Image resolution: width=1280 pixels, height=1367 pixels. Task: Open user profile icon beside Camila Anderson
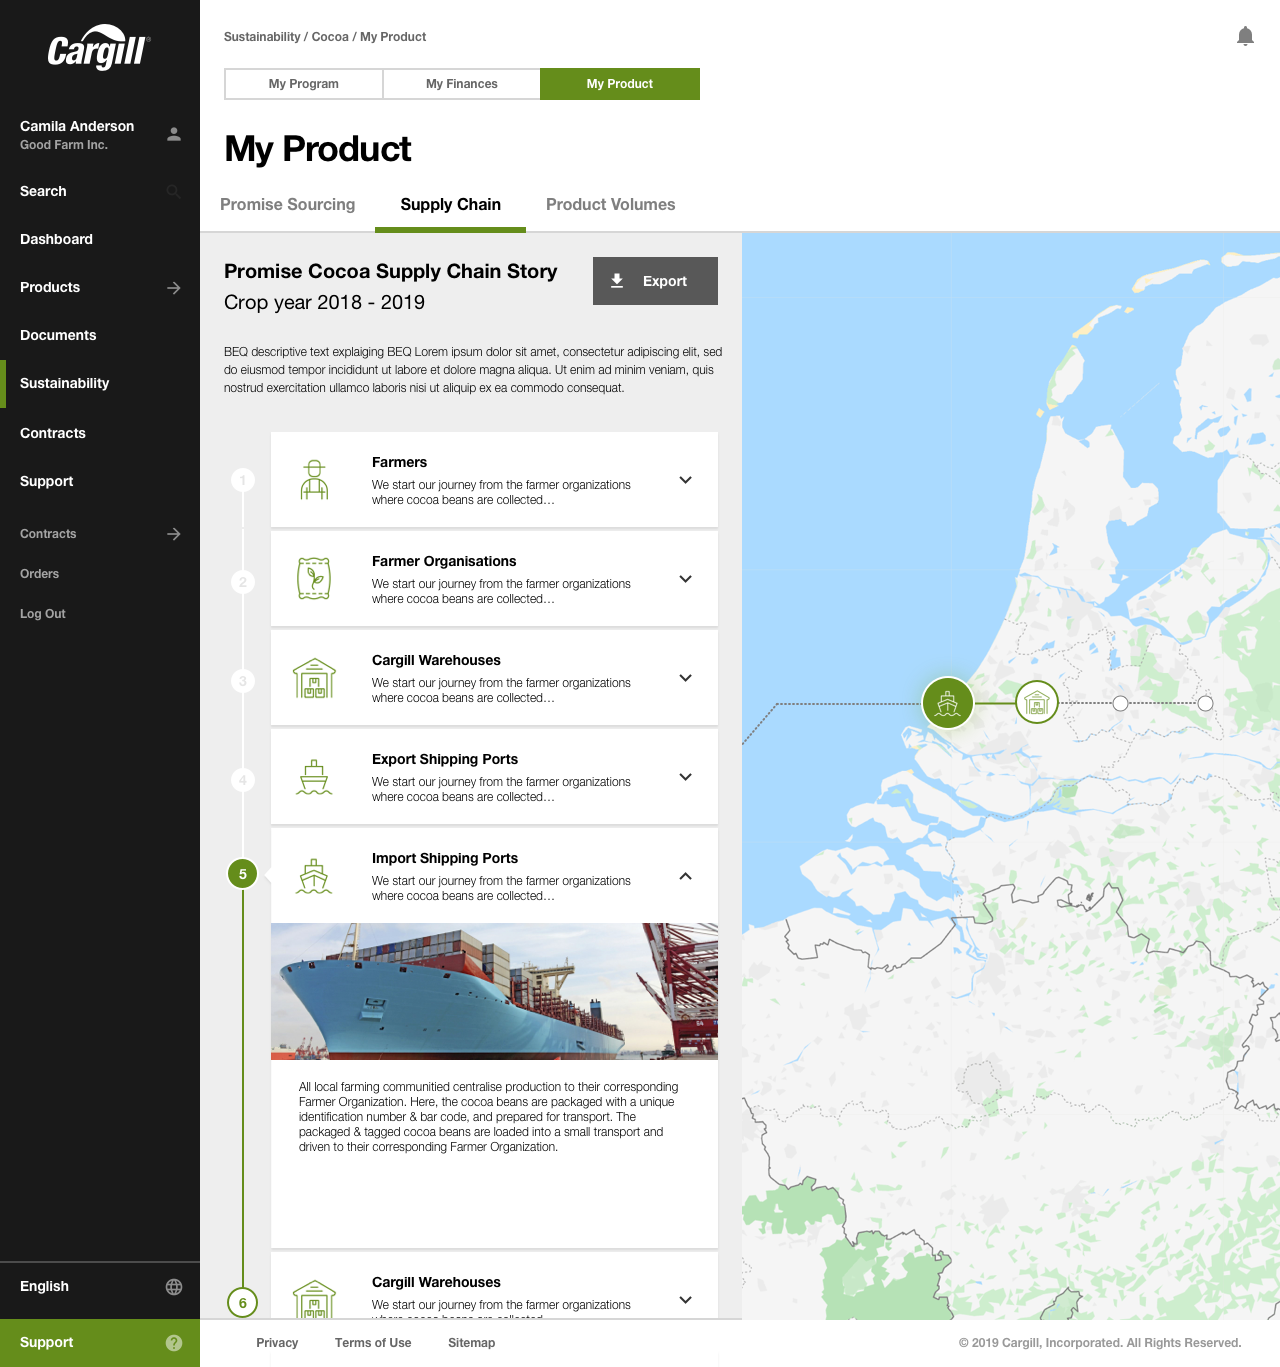click(x=174, y=134)
